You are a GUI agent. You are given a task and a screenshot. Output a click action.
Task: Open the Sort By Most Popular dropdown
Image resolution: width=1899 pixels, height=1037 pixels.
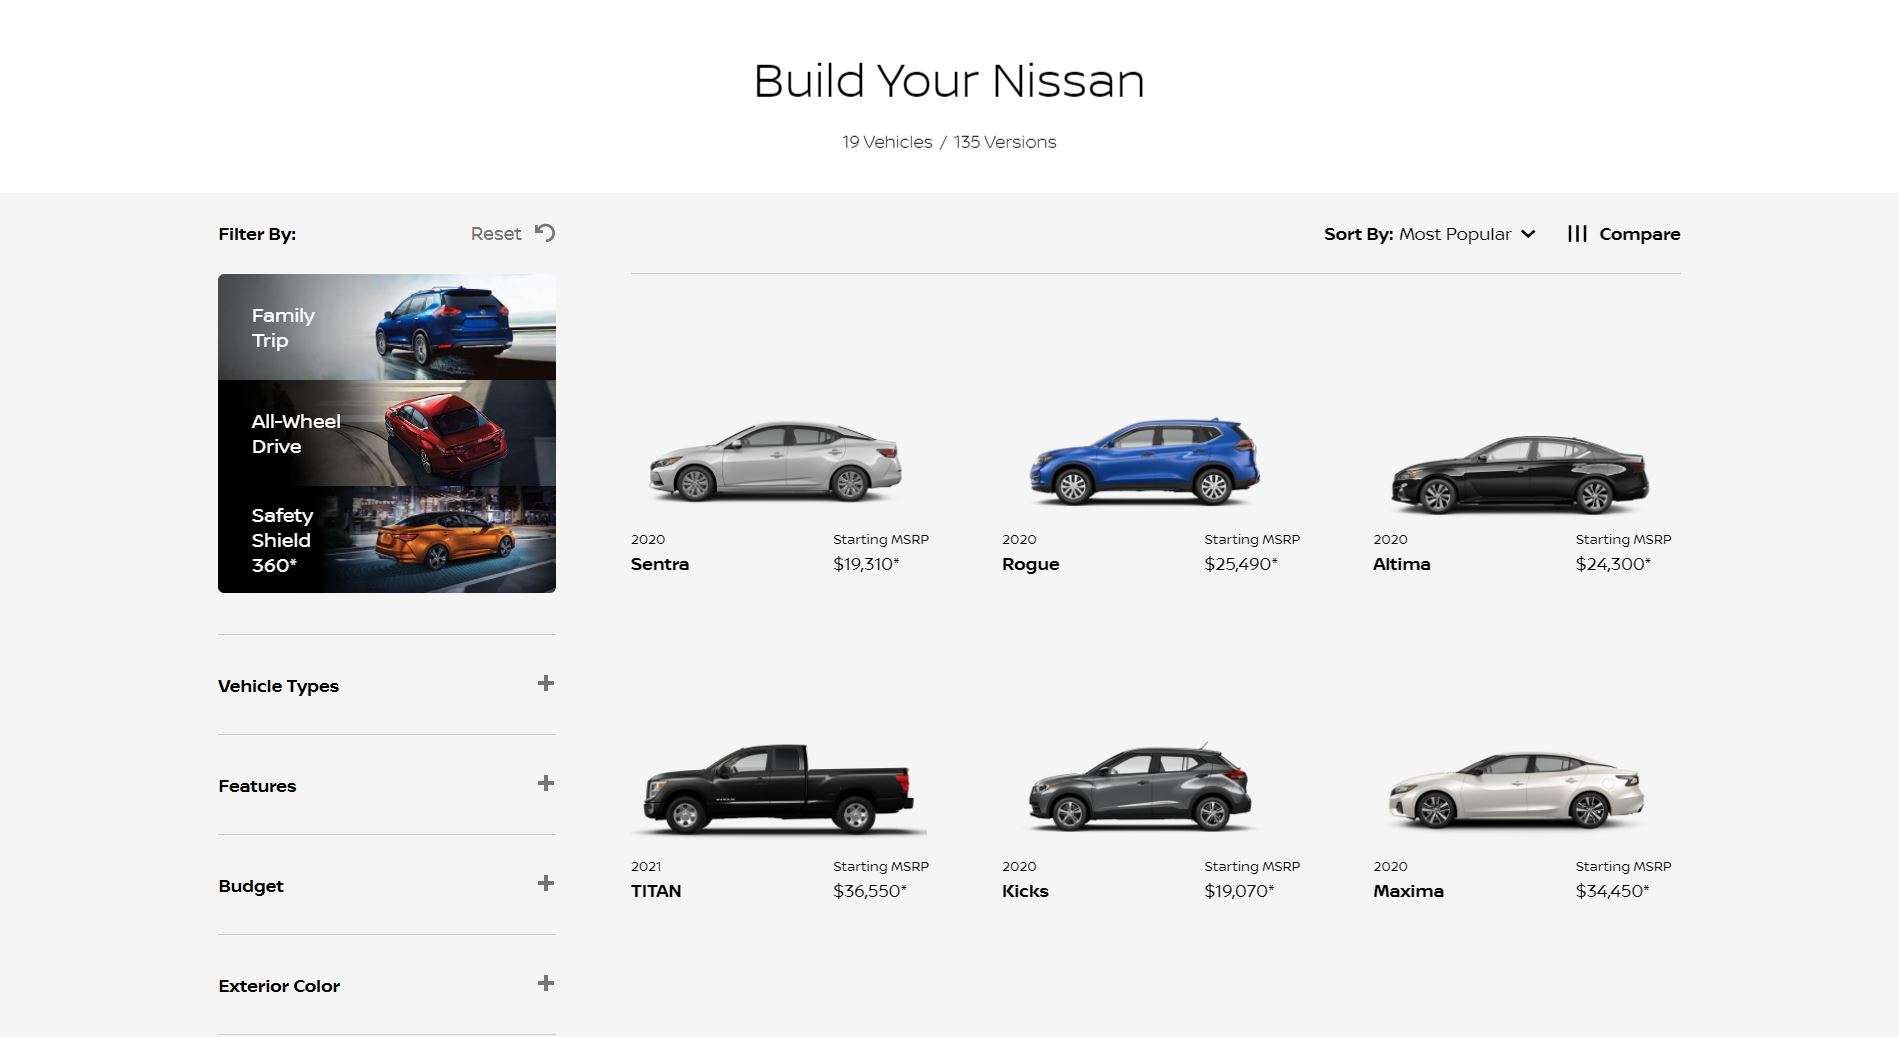pos(1429,234)
